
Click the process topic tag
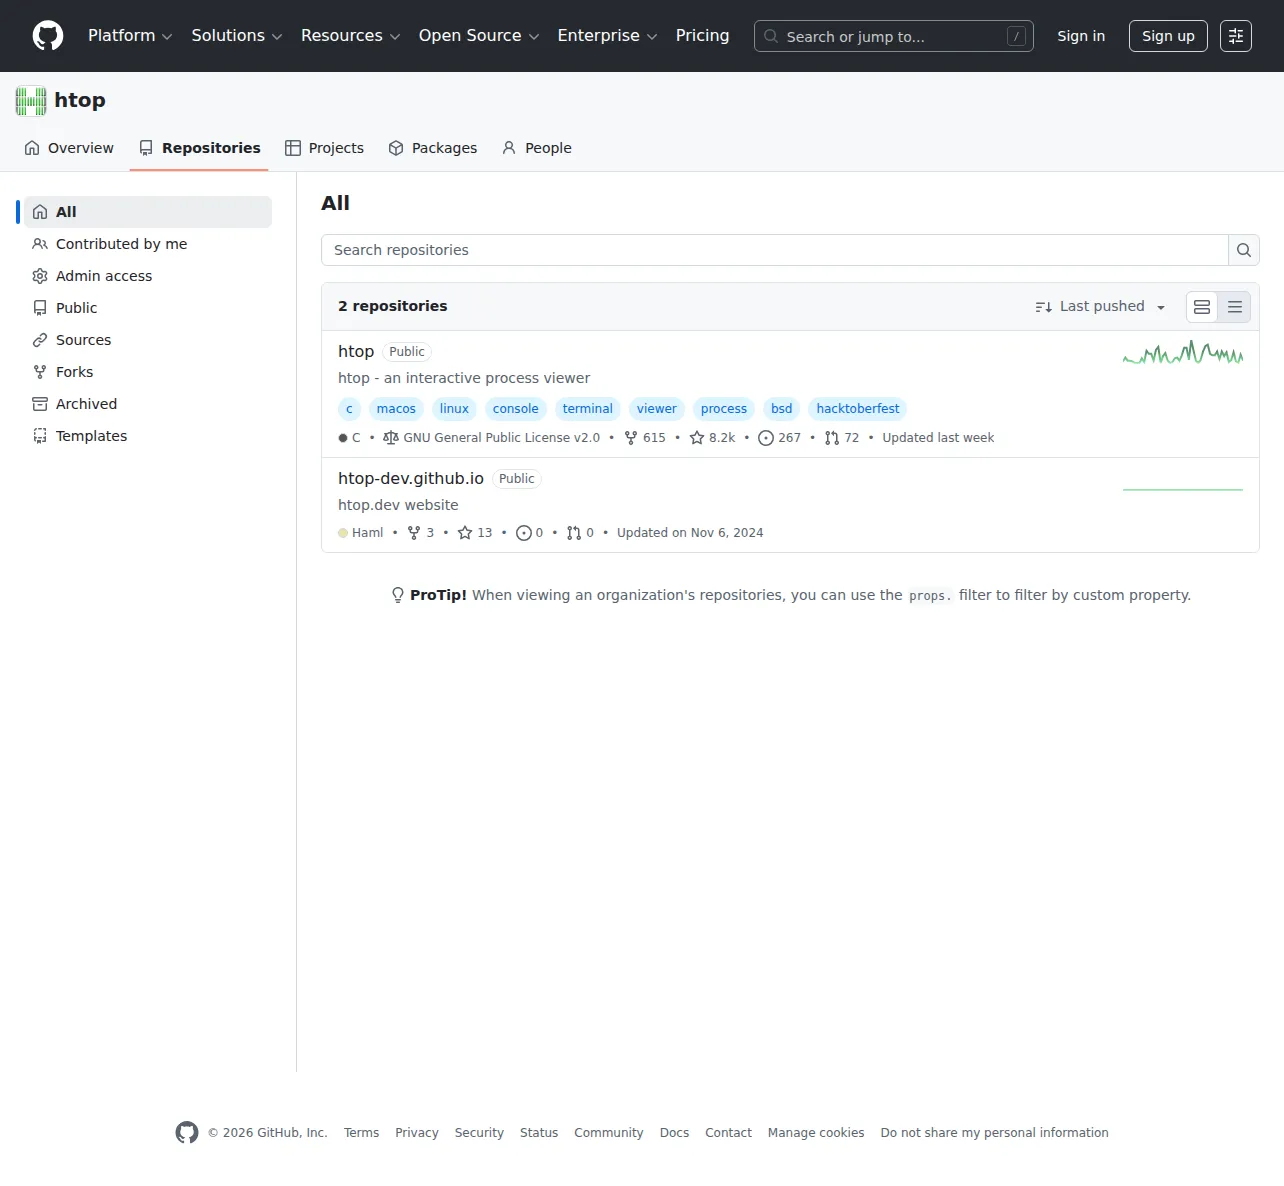[x=724, y=409]
